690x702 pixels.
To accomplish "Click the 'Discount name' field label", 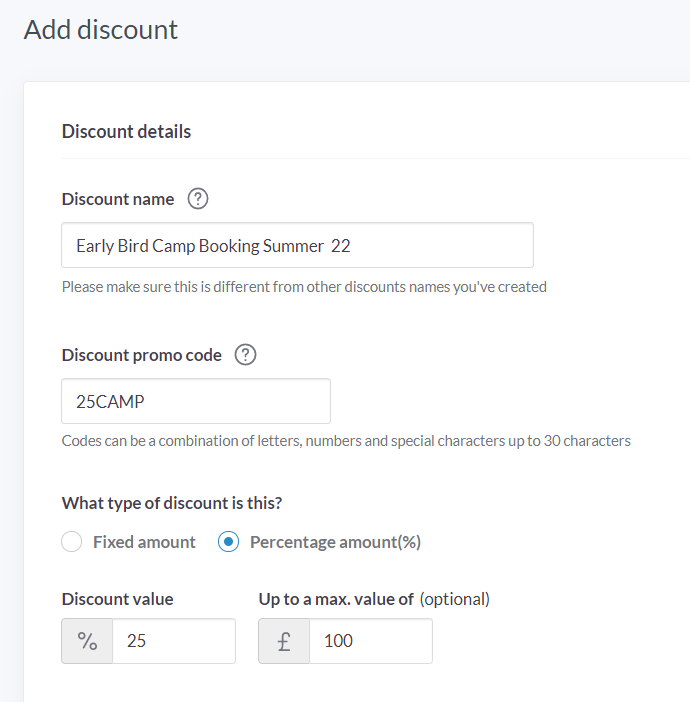I will point(118,199).
